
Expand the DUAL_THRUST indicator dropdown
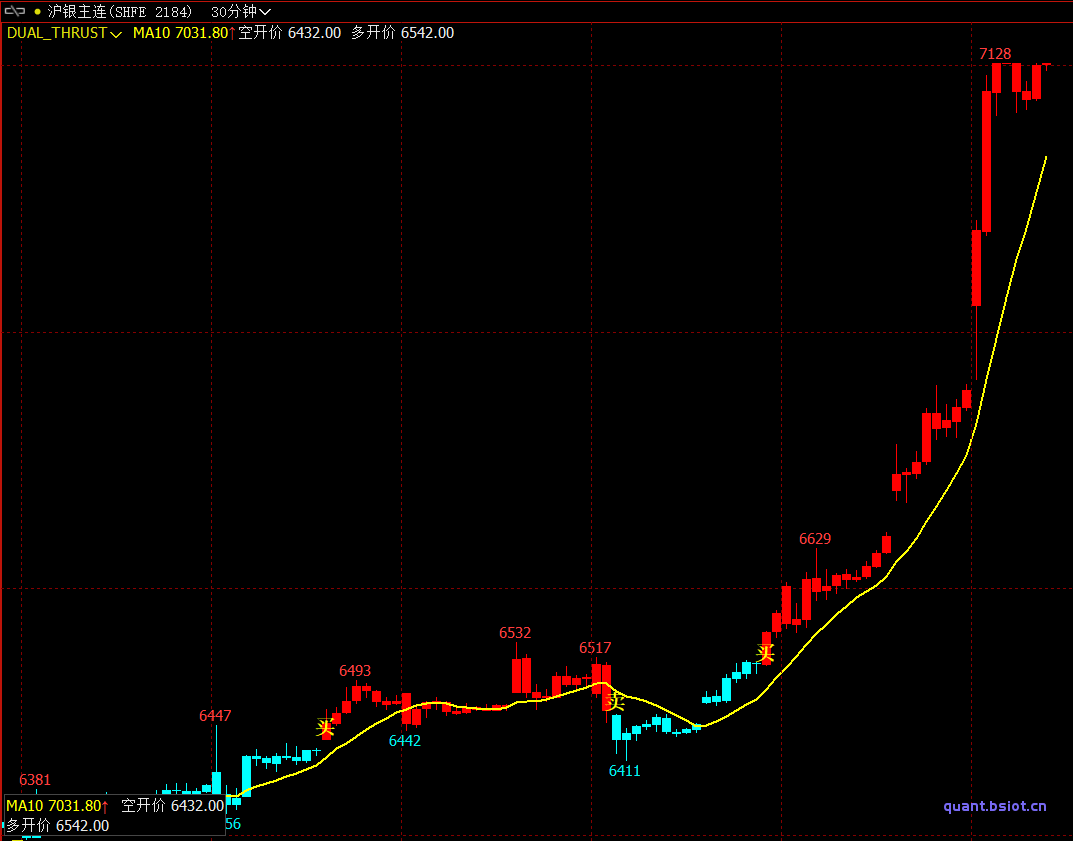pos(64,33)
